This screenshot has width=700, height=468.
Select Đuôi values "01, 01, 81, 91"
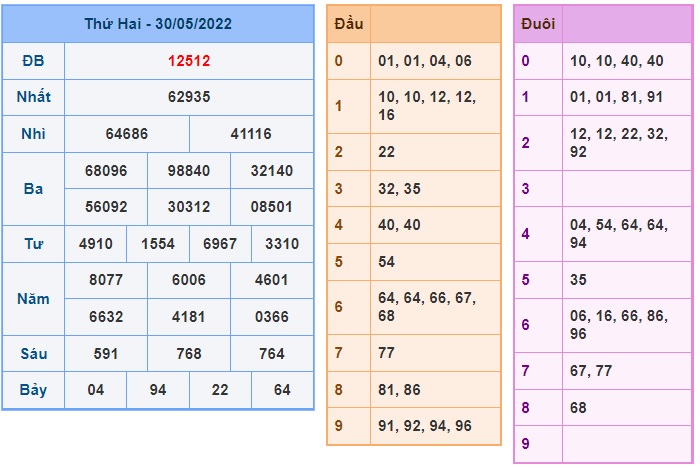[x=617, y=97]
